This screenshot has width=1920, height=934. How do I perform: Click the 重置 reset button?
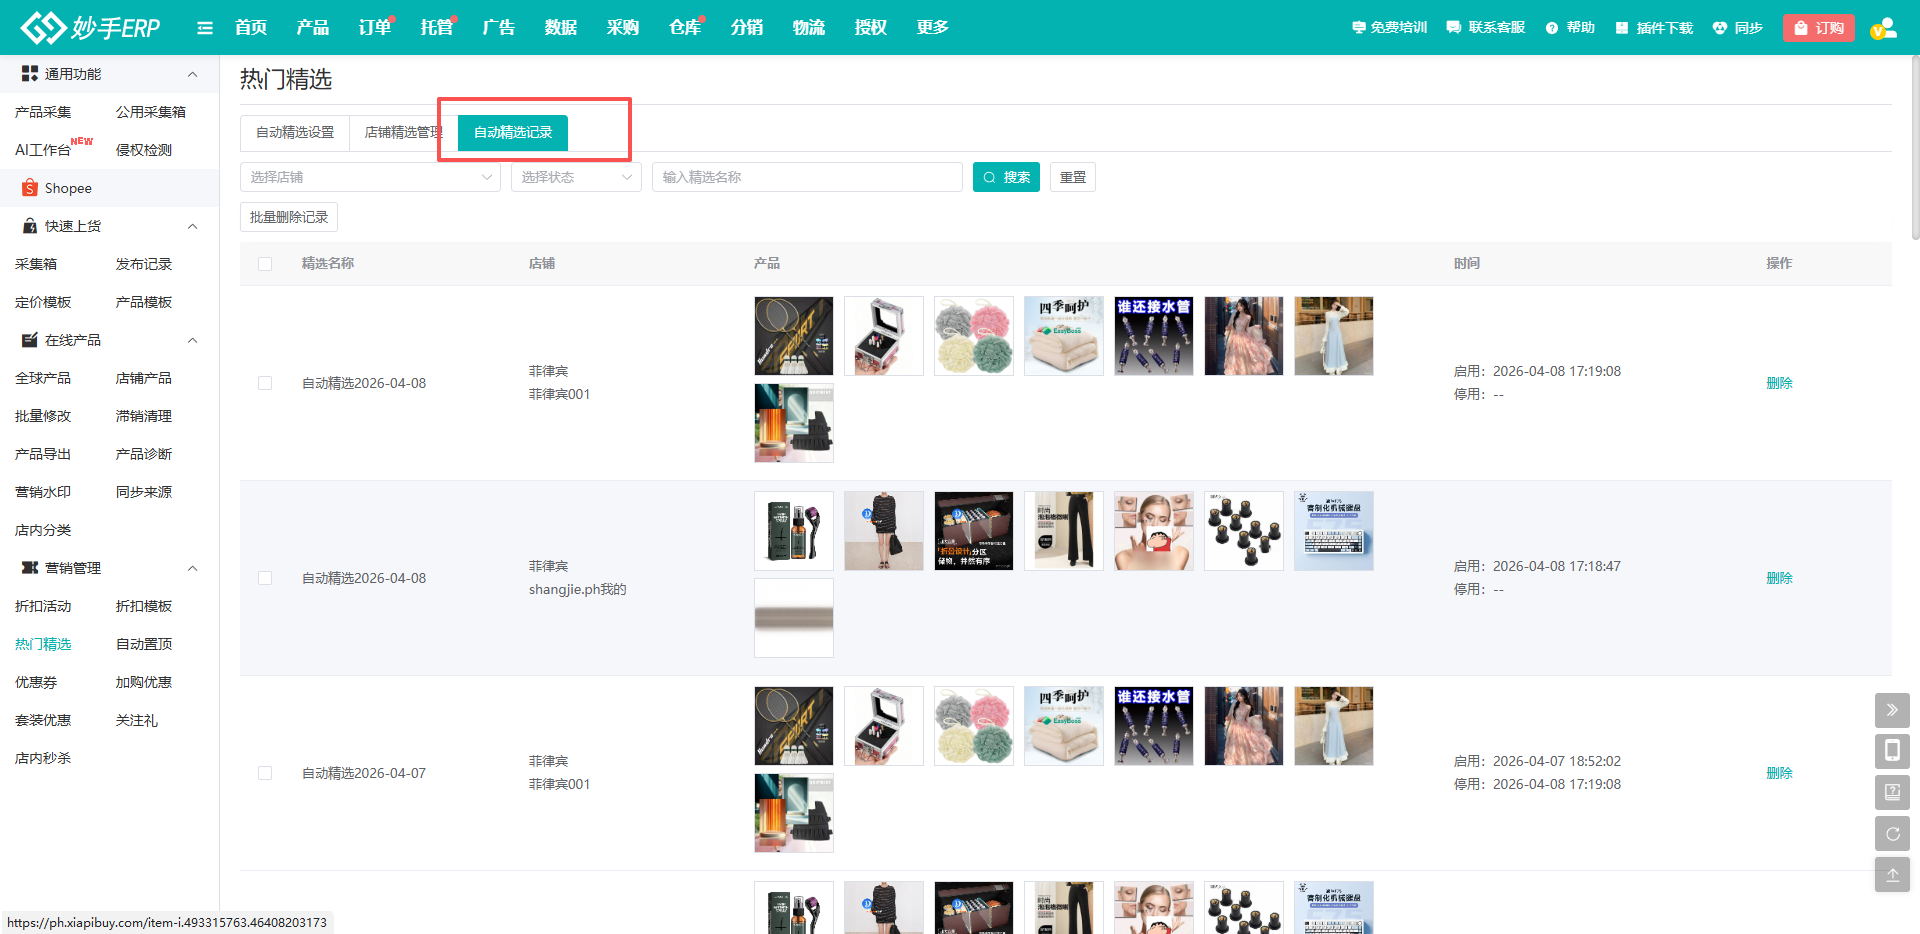1073,177
